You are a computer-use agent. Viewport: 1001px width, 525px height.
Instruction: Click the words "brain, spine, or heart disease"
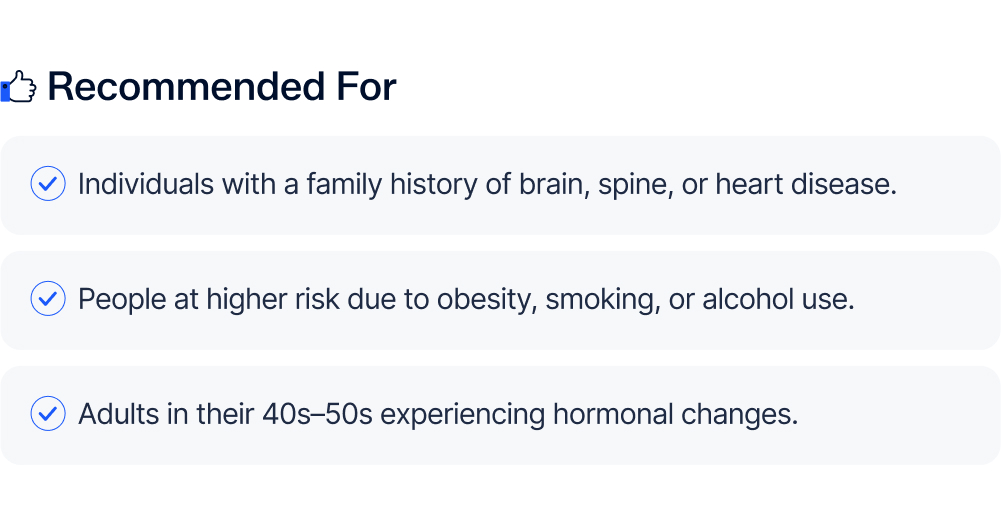click(x=707, y=185)
